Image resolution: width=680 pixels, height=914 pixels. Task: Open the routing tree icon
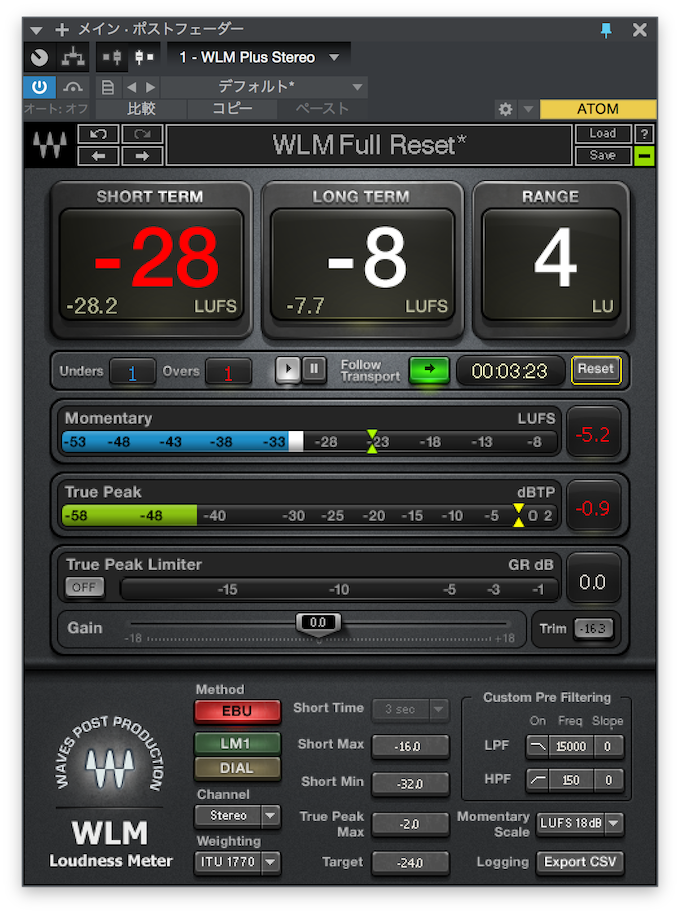73,57
